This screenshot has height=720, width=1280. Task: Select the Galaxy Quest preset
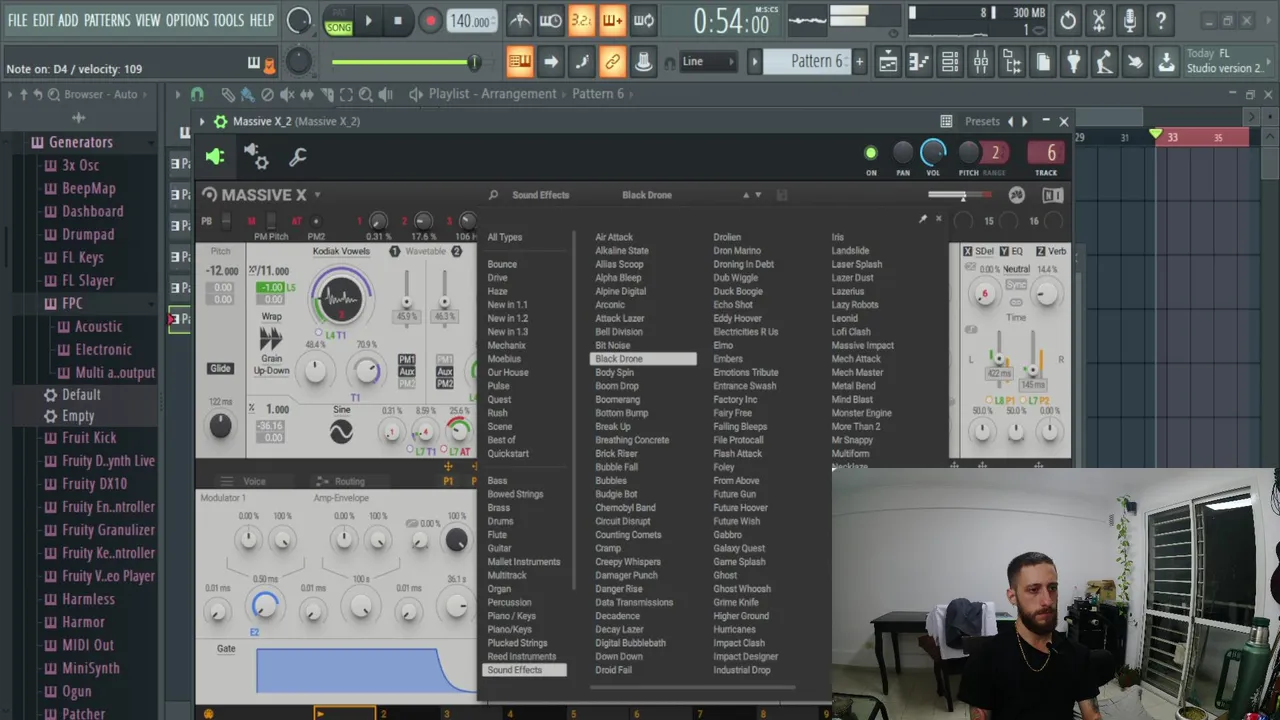point(739,548)
